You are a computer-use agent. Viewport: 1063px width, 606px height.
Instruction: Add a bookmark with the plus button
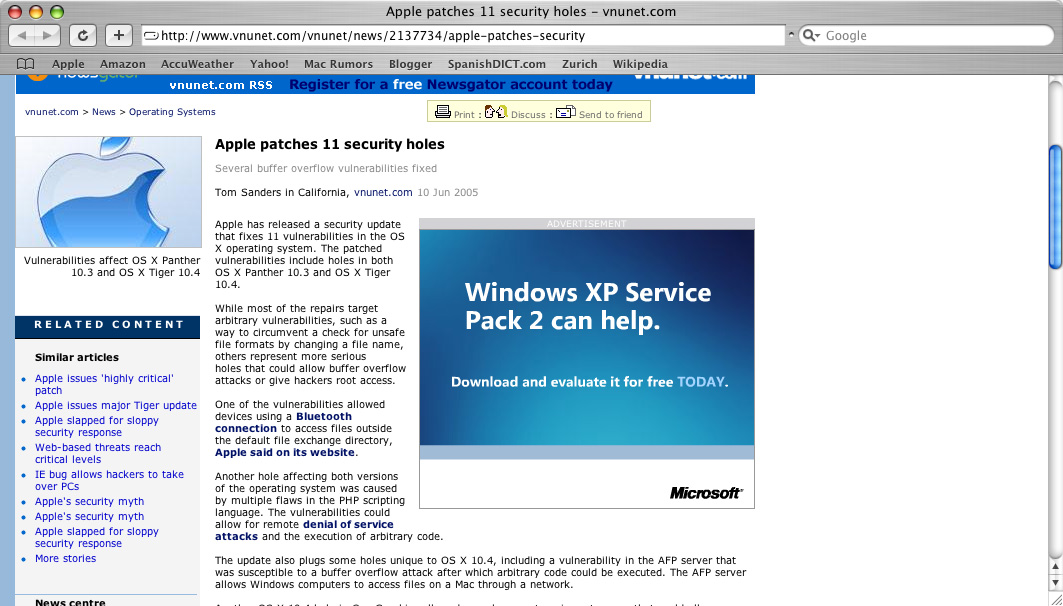[119, 35]
